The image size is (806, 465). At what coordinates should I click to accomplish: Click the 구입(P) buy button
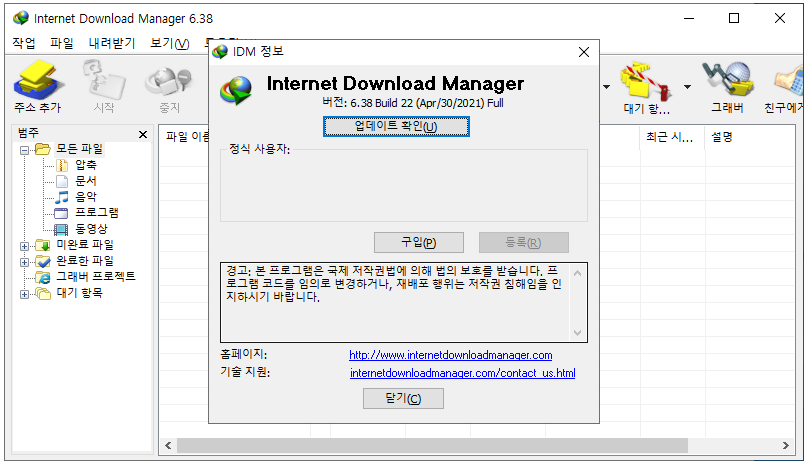click(419, 243)
